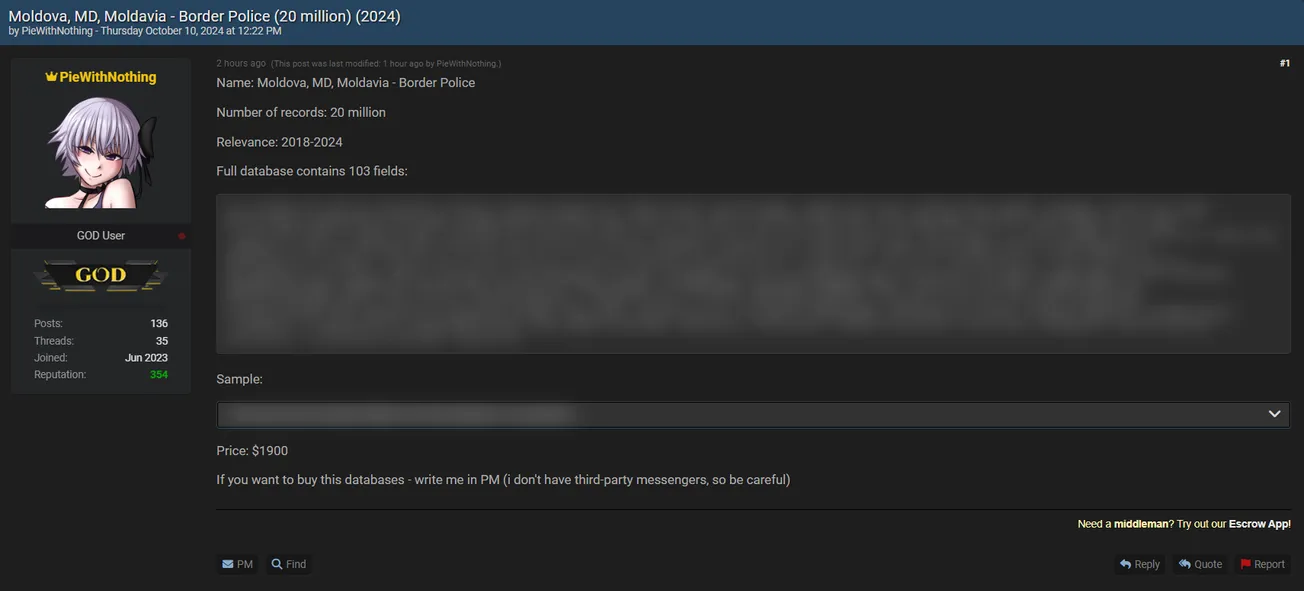Click the red Report flag icon
This screenshot has height=591, width=1304.
coord(1246,564)
